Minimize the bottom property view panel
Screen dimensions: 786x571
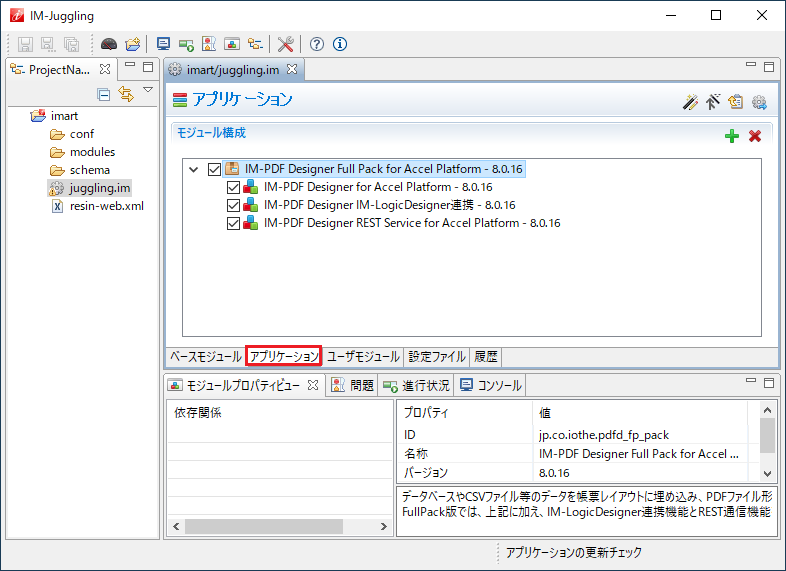[751, 380]
